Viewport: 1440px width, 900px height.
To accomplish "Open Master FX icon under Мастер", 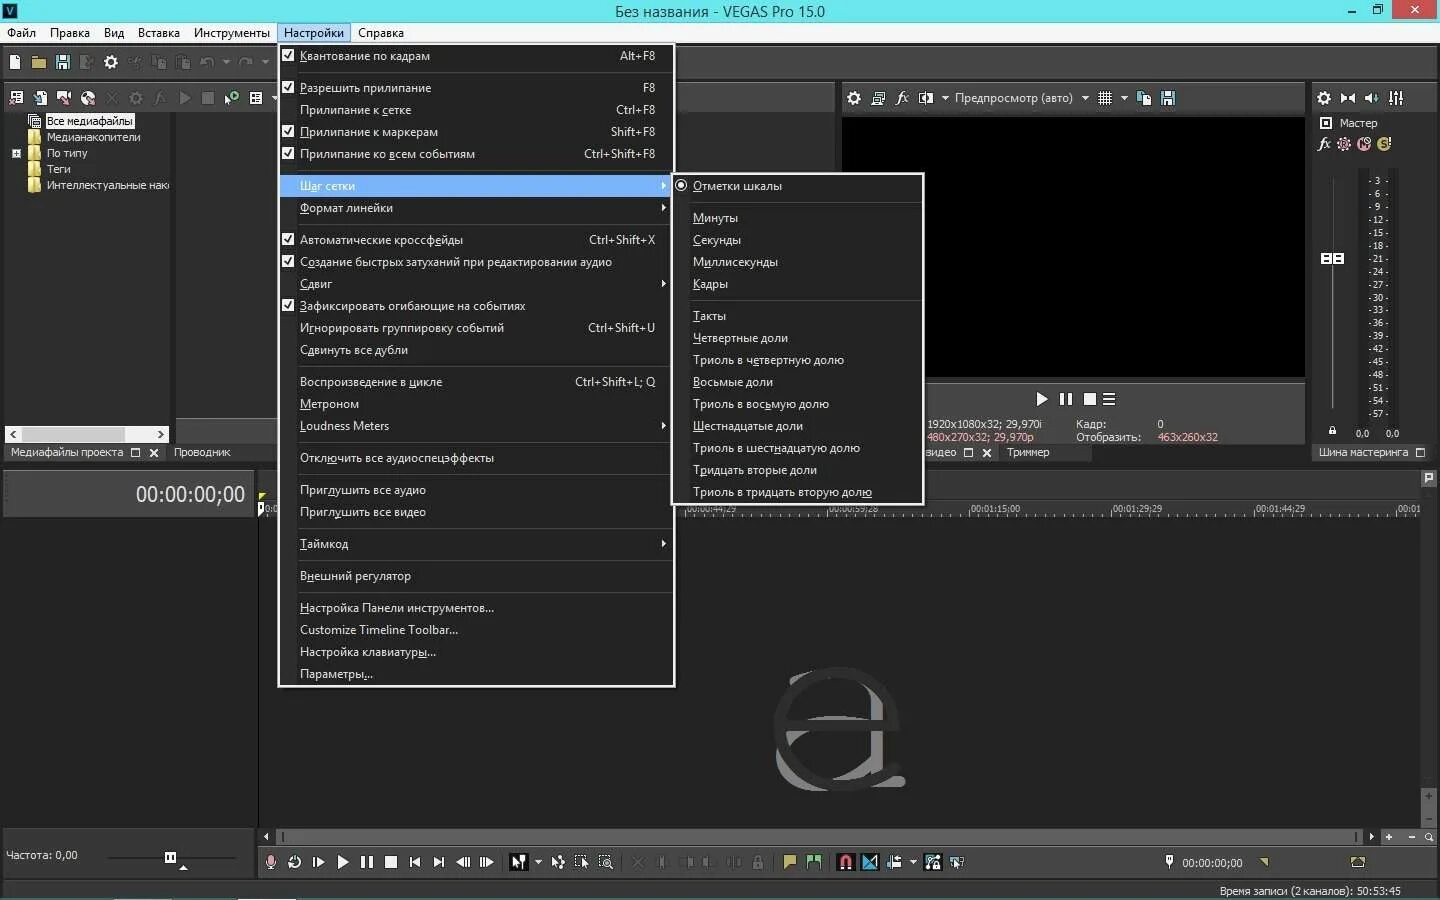I will (1325, 144).
